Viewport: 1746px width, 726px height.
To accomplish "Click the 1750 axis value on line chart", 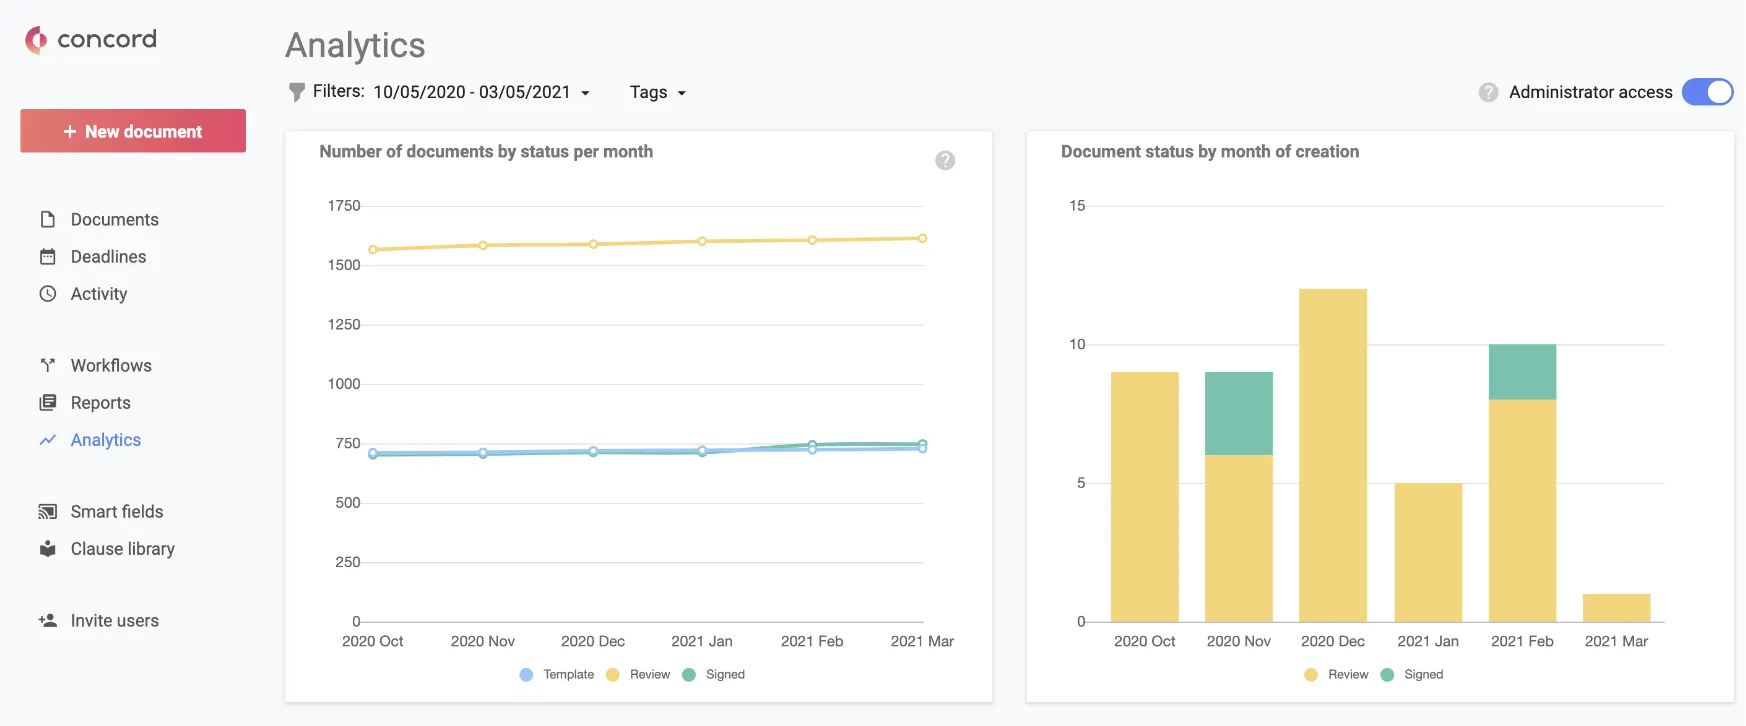I will point(344,205).
